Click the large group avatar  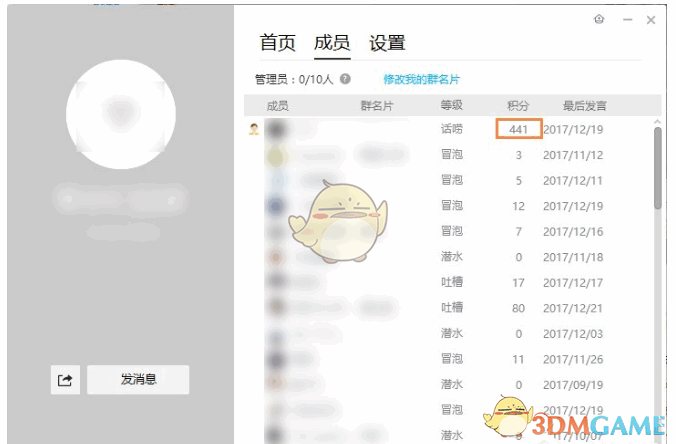[121, 114]
